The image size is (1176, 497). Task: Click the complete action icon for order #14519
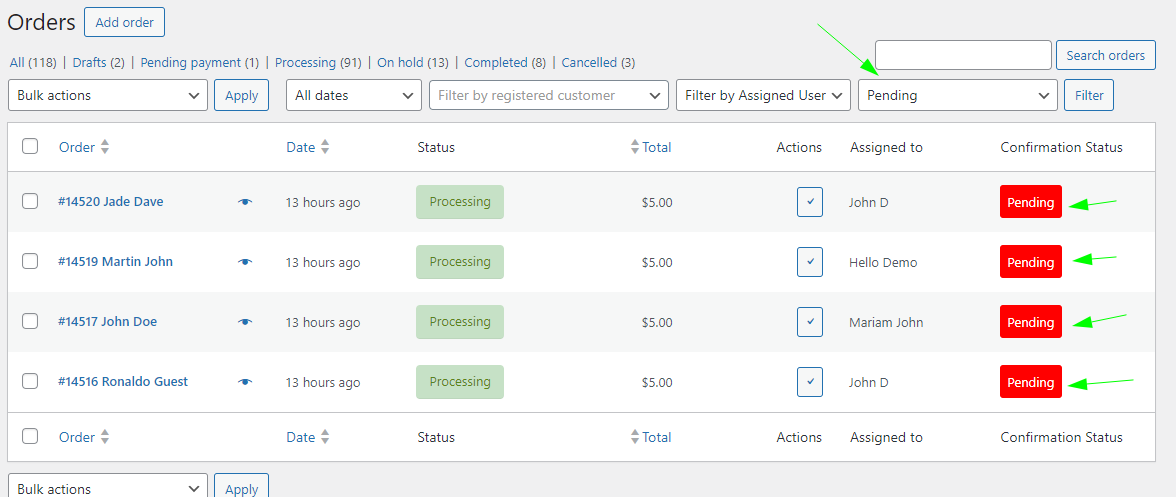[x=810, y=262]
